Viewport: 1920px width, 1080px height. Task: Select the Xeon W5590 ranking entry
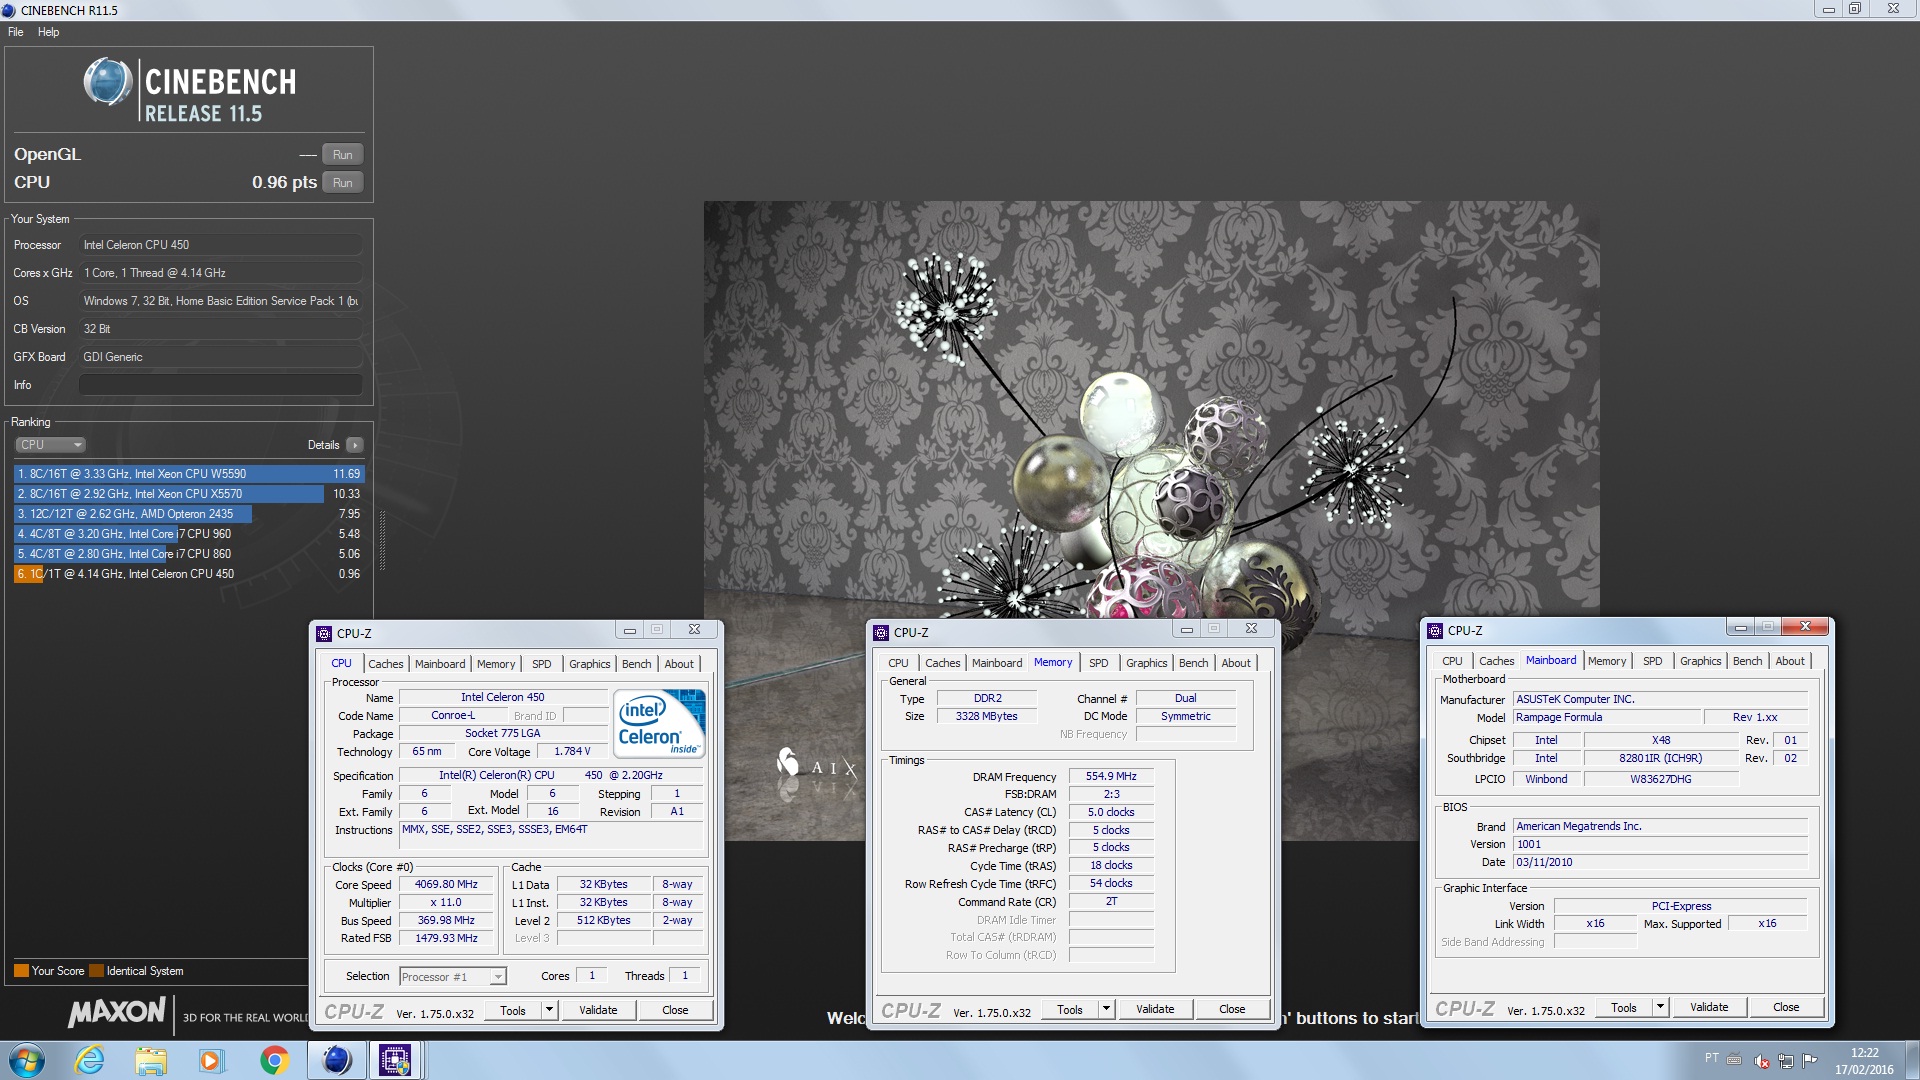[x=189, y=474]
